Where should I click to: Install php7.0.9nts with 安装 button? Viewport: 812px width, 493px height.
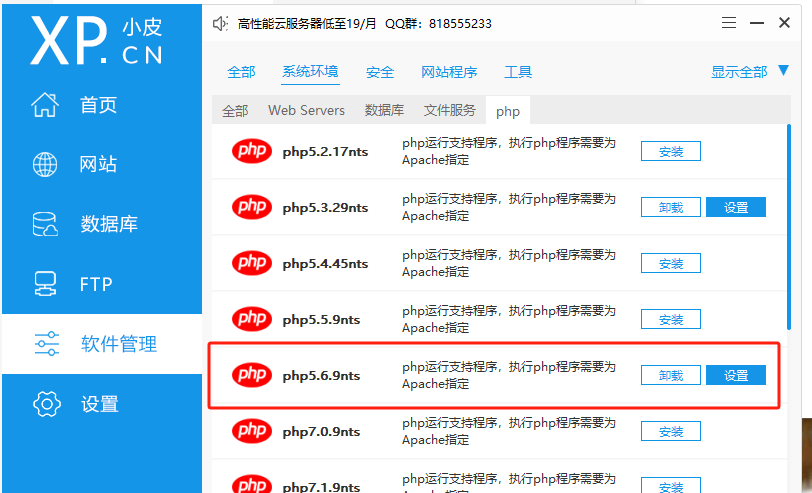tap(671, 431)
